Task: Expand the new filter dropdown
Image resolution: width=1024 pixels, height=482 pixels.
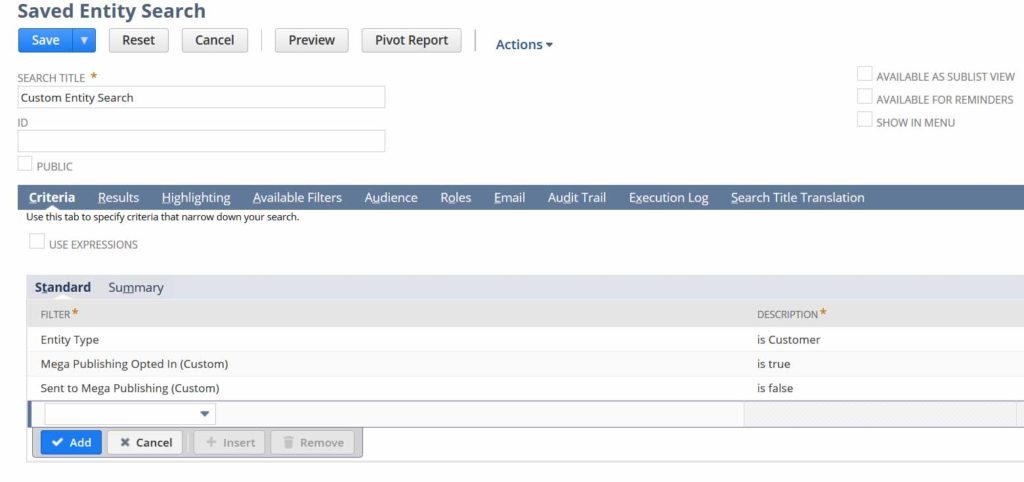Action: click(204, 414)
